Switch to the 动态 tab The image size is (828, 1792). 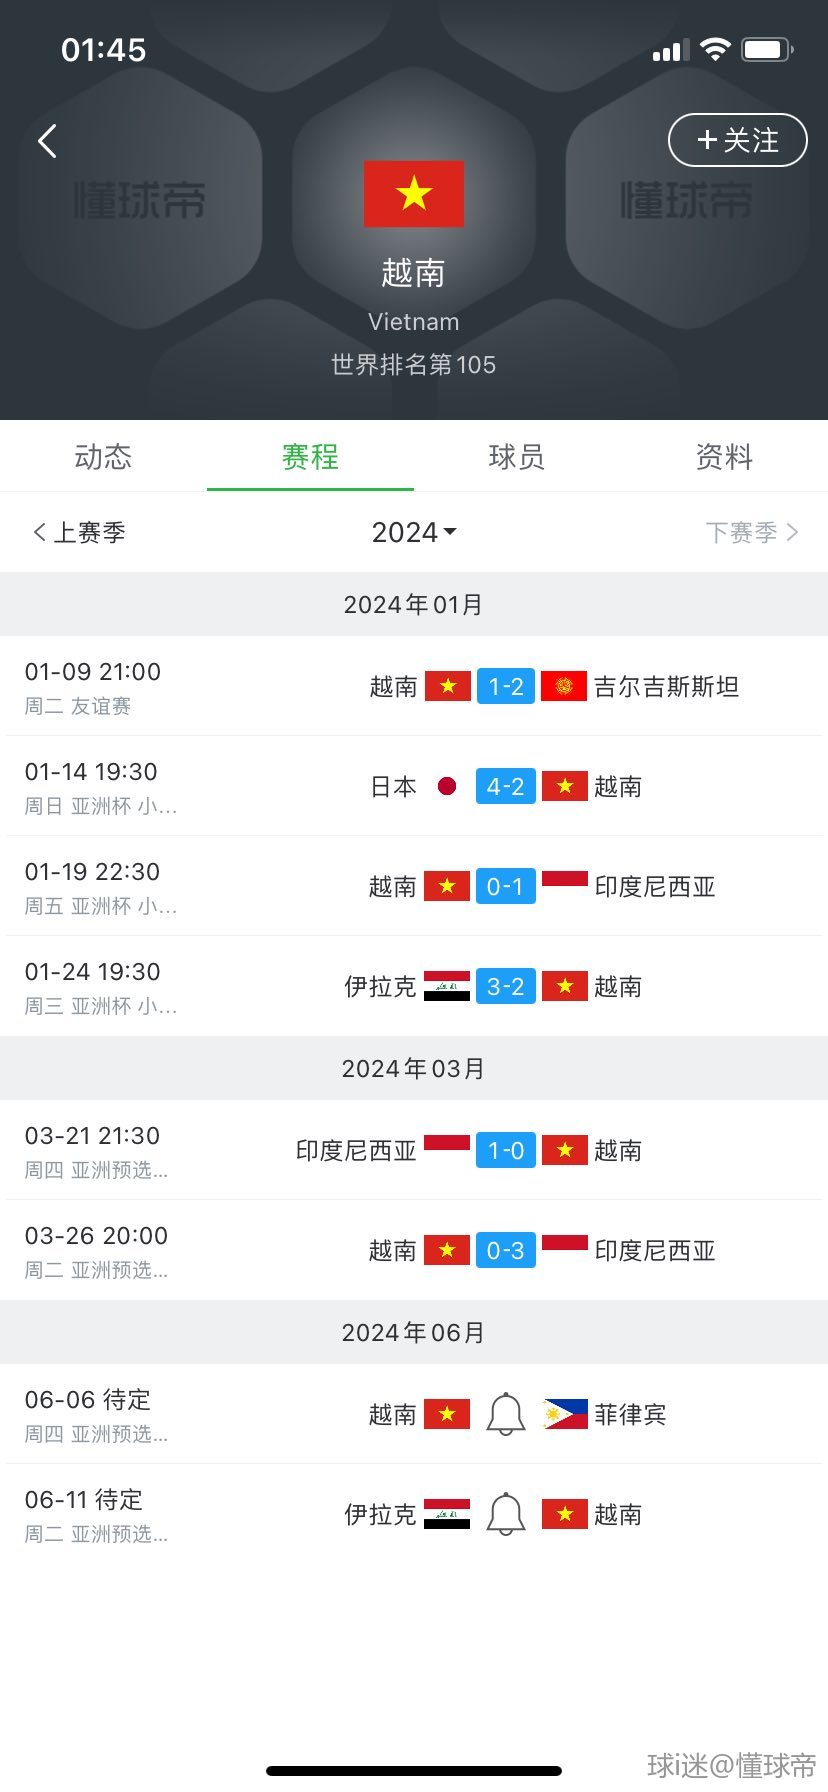103,457
